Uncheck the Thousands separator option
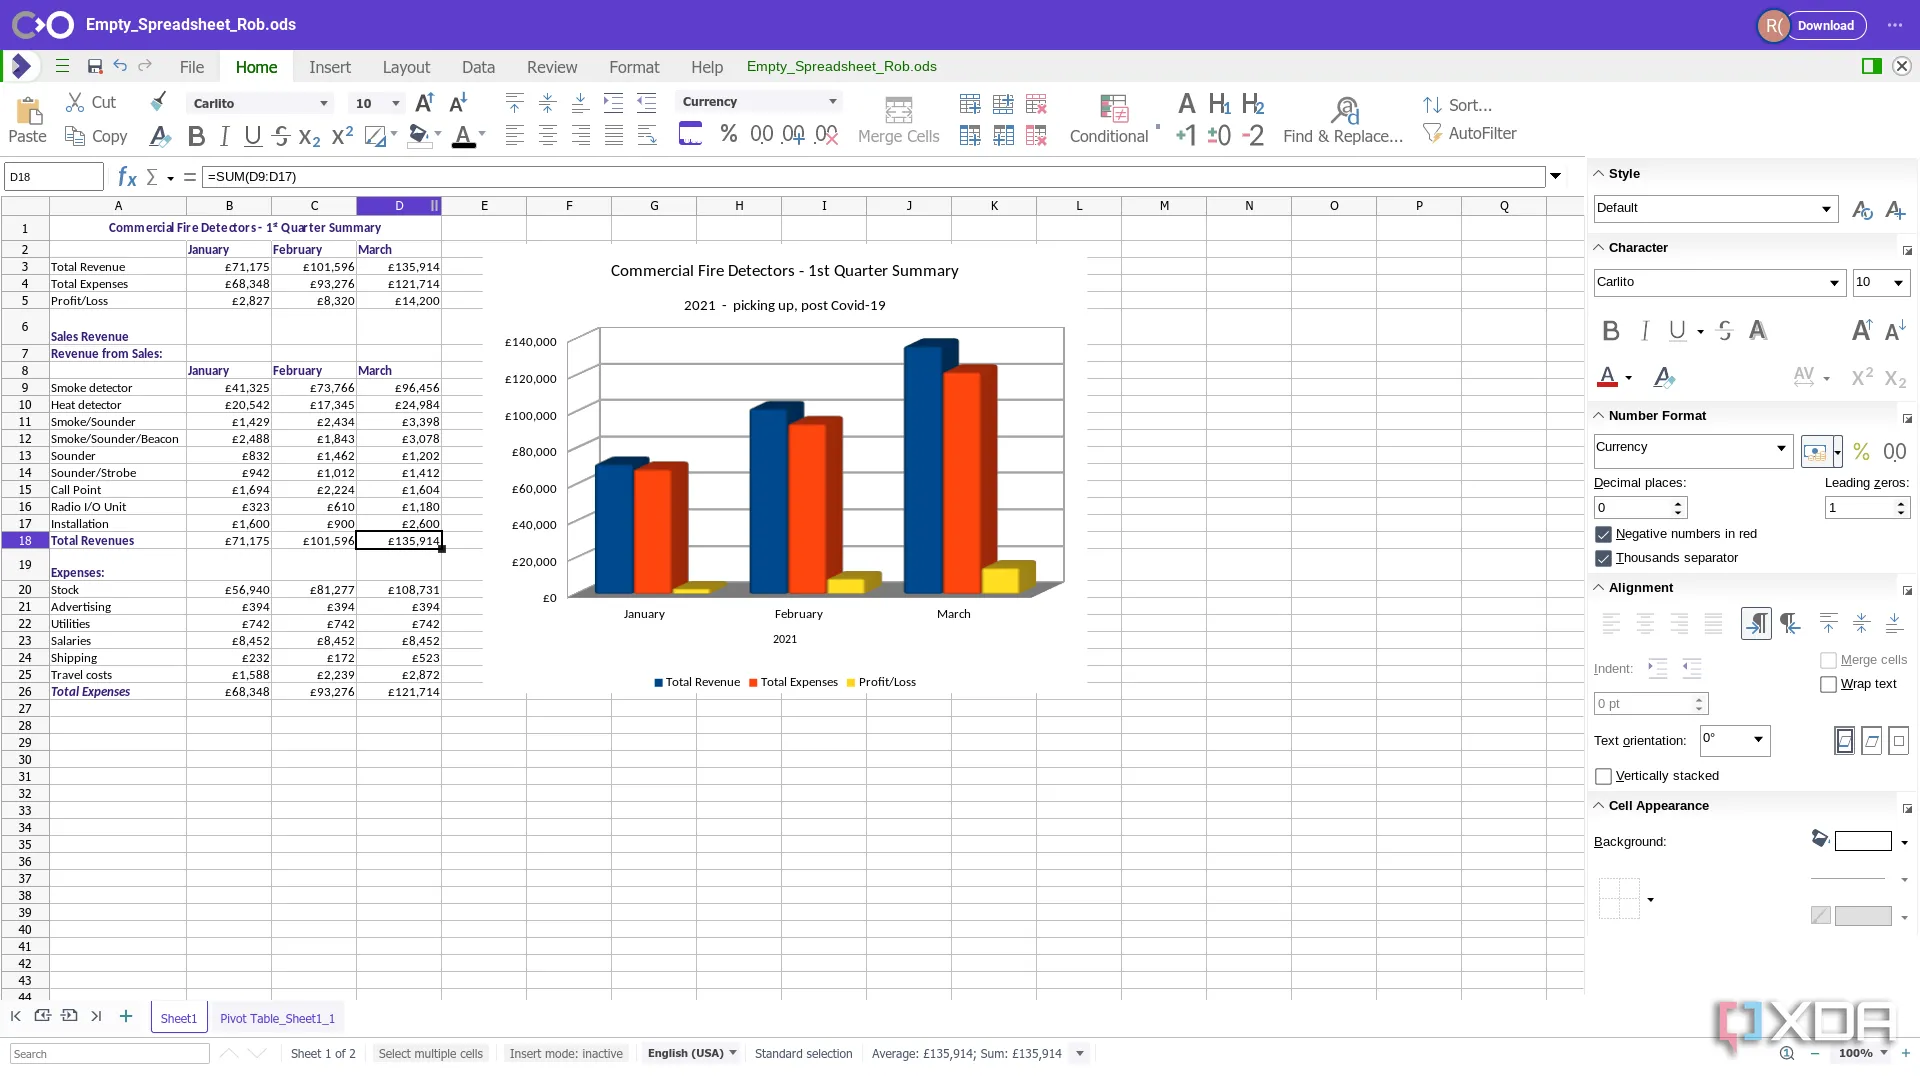This screenshot has height=1080, width=1920. pyautogui.click(x=1604, y=558)
